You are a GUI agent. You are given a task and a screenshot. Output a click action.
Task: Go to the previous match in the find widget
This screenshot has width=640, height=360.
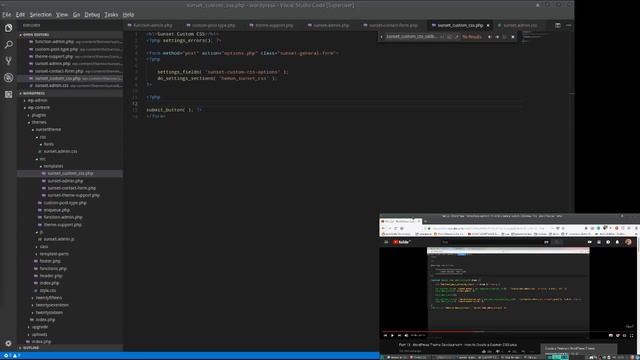[x=489, y=37]
